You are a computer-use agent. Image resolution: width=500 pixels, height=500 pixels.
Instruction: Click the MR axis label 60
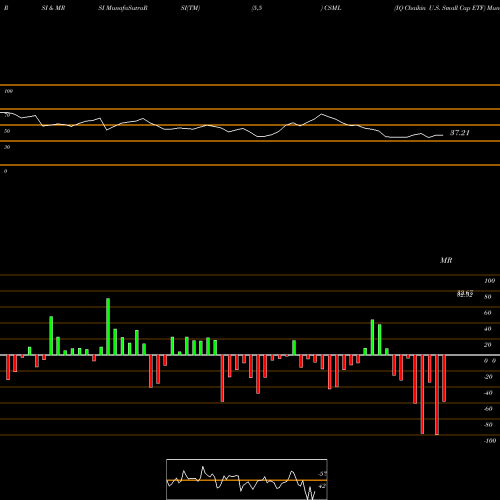point(487,313)
